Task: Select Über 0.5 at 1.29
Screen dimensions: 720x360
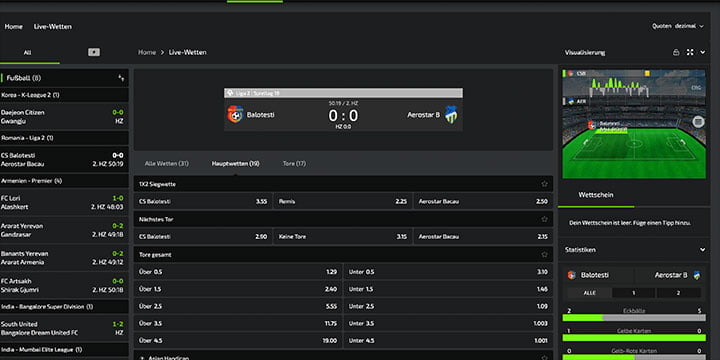Action: point(238,272)
